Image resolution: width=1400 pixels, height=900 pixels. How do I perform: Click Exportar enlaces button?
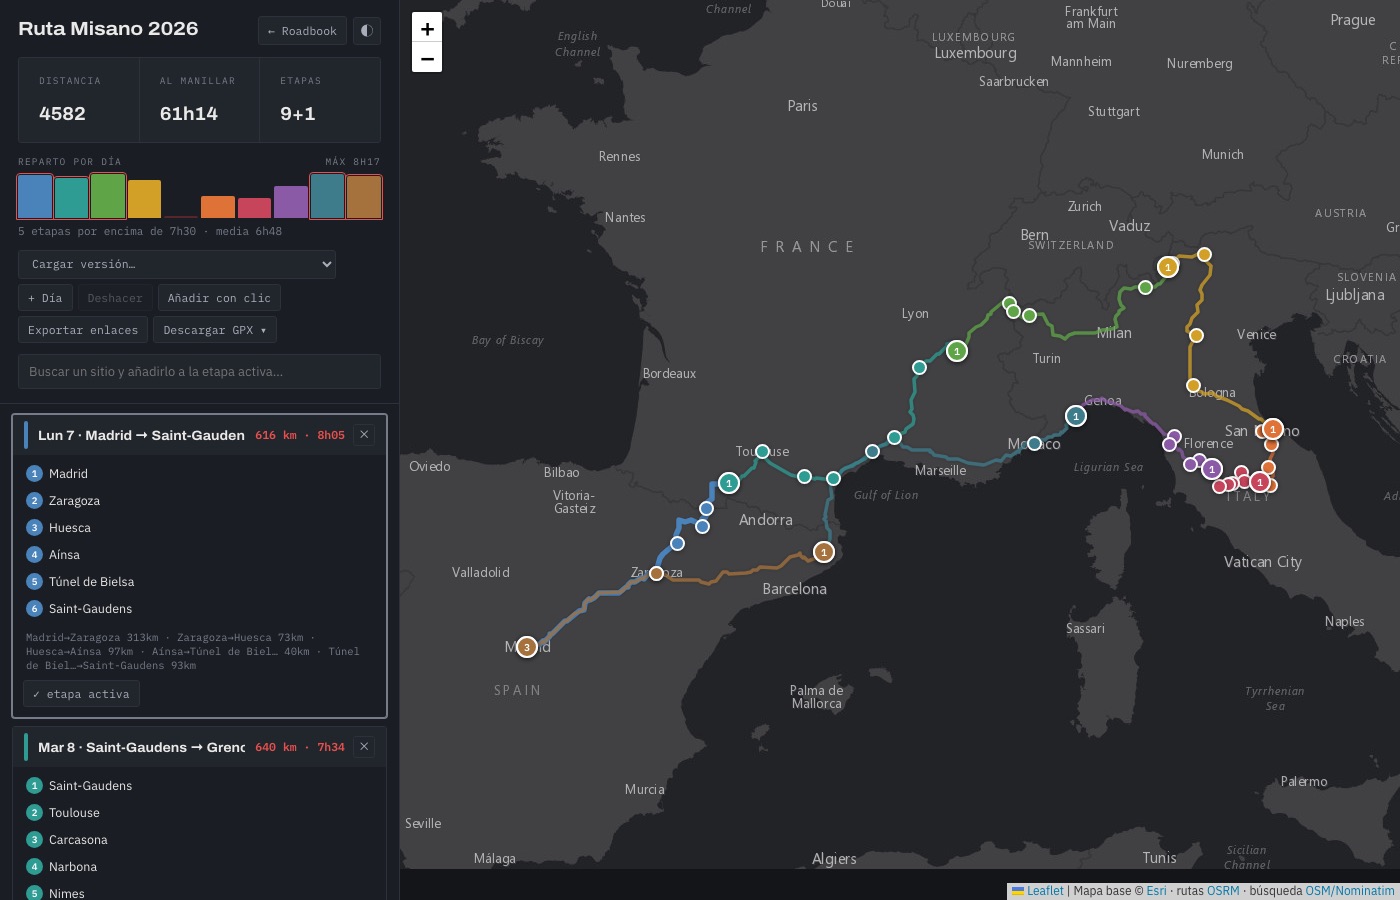click(x=83, y=330)
